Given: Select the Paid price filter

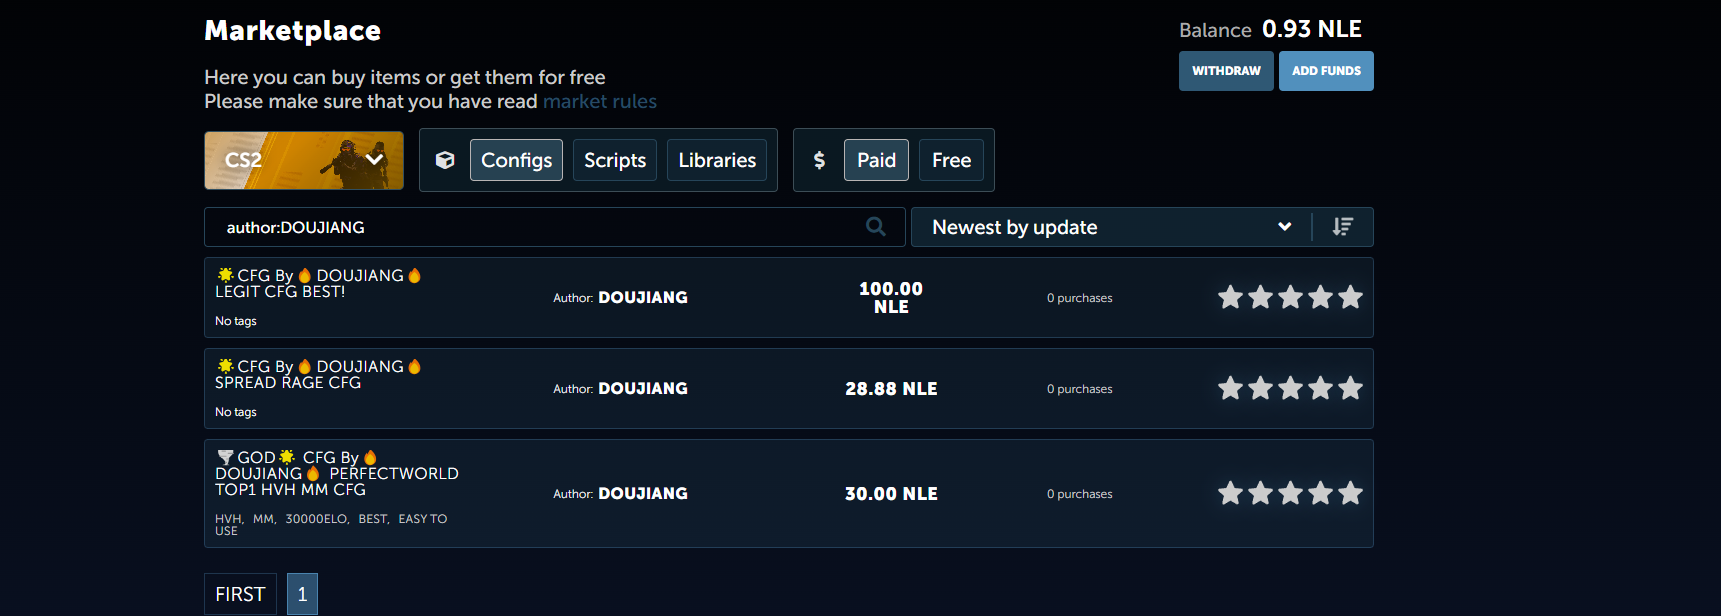Looking at the screenshot, I should coord(876,160).
